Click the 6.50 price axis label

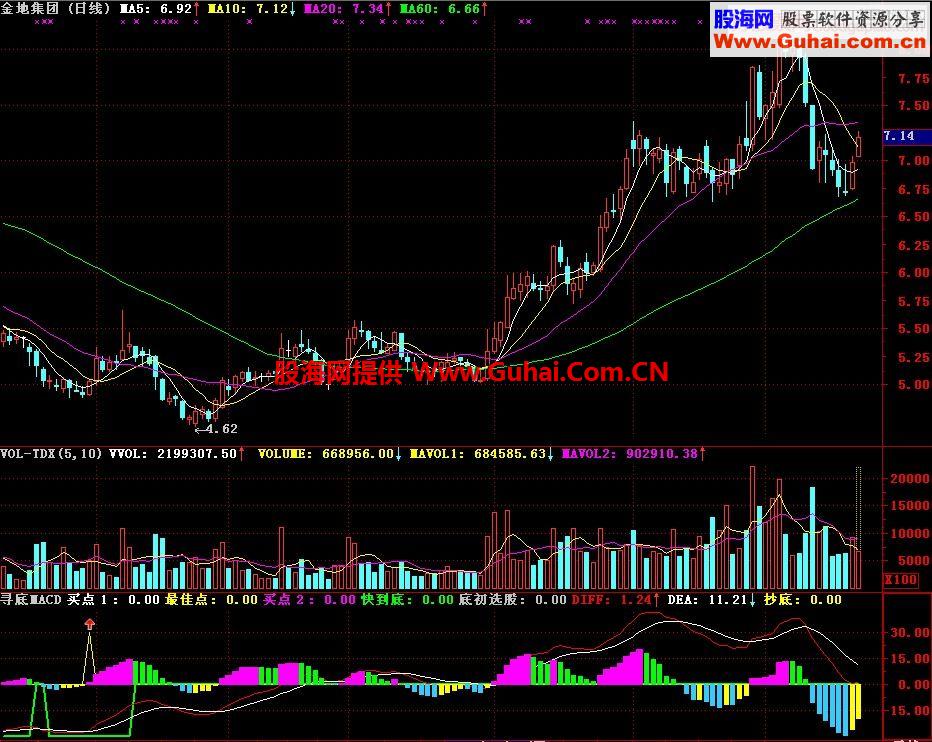pos(914,217)
